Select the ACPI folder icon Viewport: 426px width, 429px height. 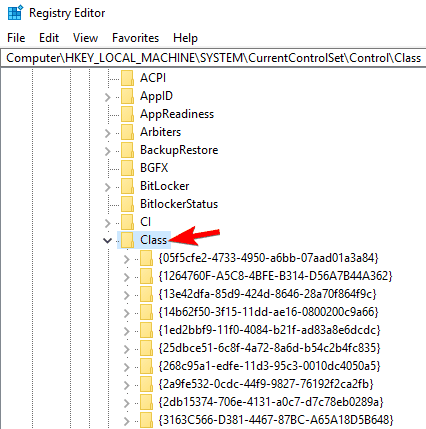coord(128,78)
